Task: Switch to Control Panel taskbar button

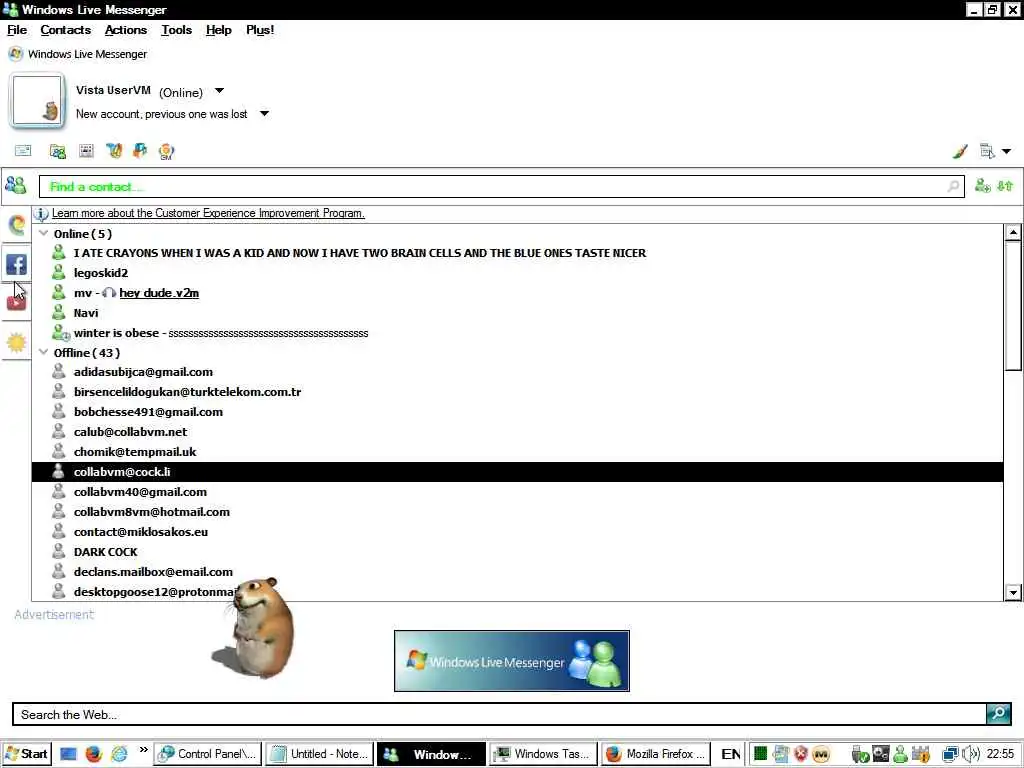Action: [208, 754]
